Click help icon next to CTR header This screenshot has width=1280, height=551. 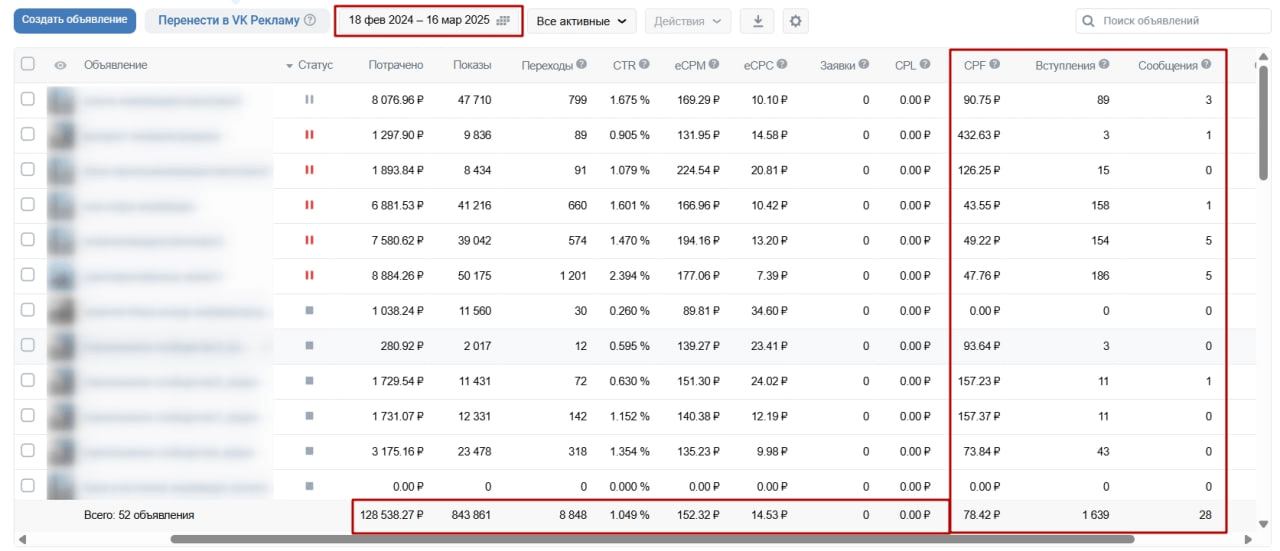645,65
